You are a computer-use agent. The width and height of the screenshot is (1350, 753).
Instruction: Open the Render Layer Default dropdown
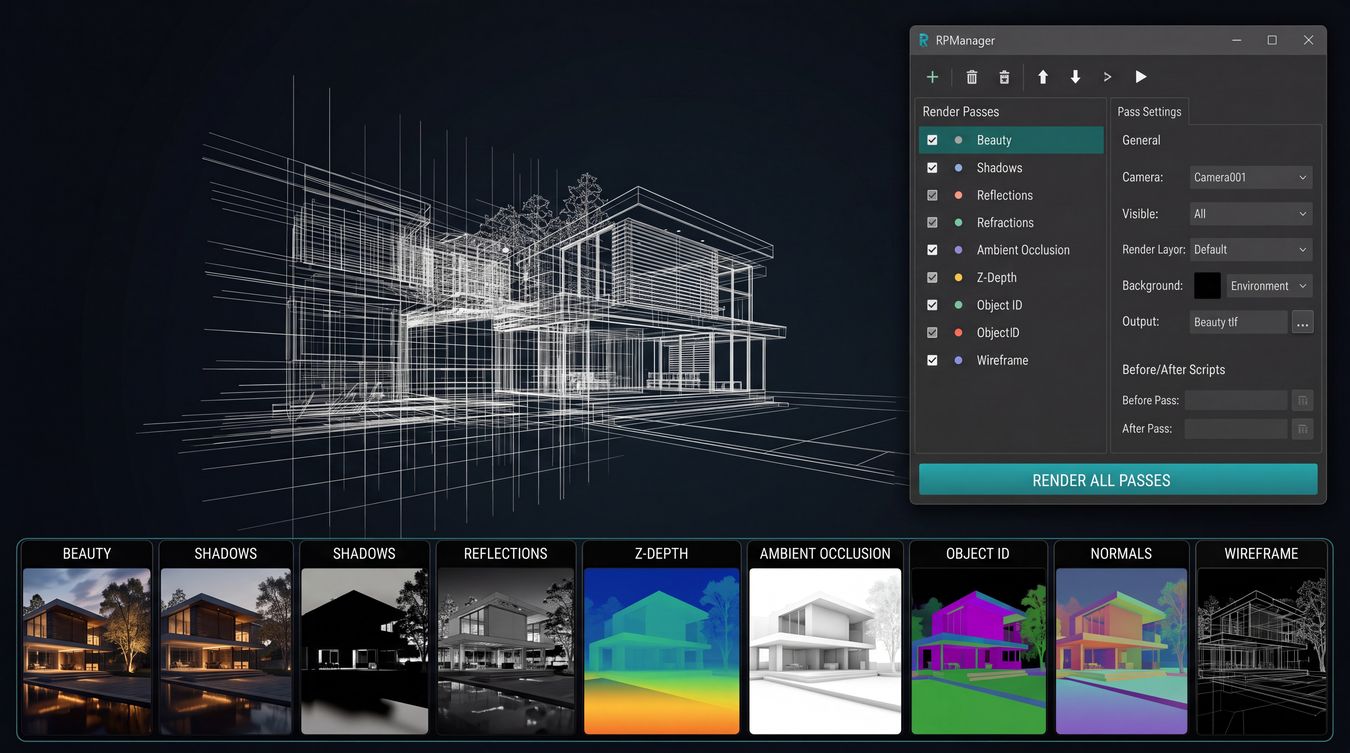coord(1251,249)
